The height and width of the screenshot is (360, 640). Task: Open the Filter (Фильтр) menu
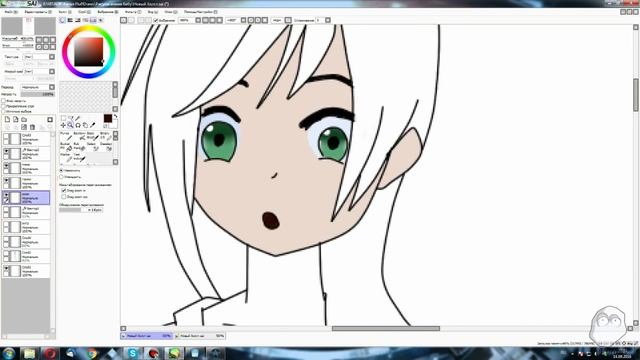click(x=133, y=12)
